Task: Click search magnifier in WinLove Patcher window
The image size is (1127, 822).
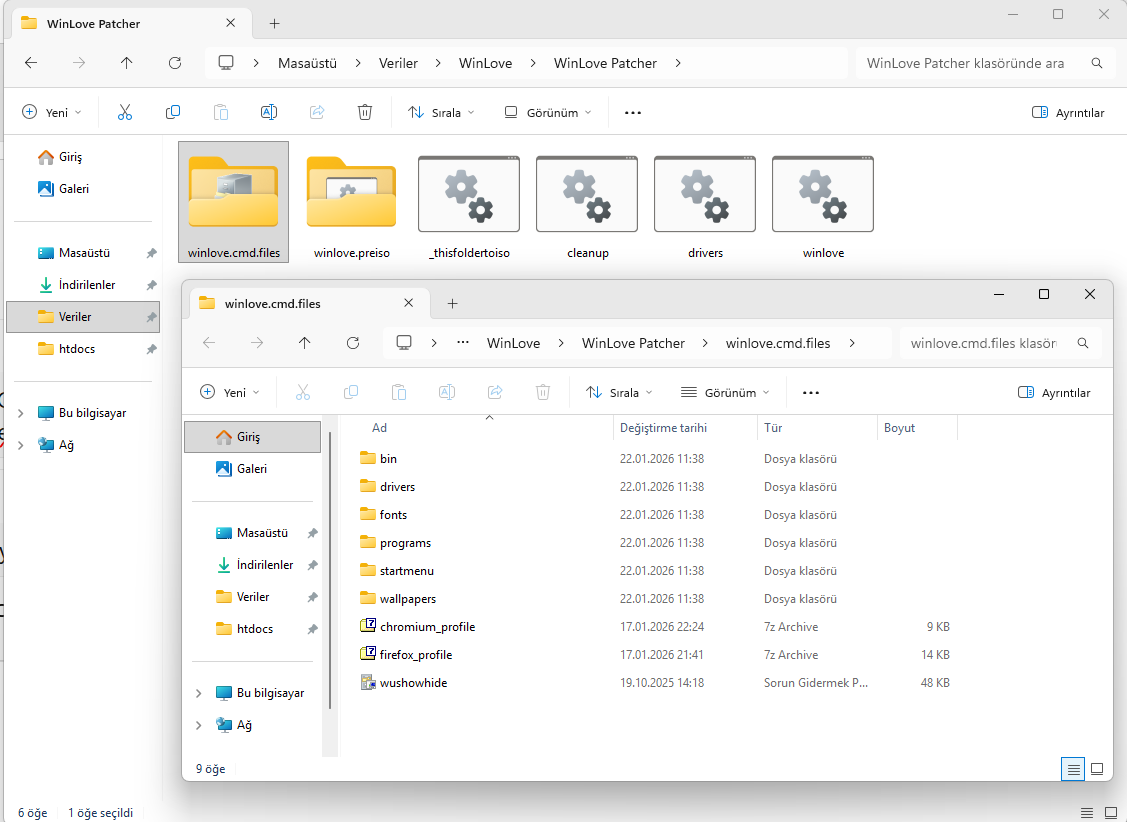Action: pyautogui.click(x=1097, y=63)
